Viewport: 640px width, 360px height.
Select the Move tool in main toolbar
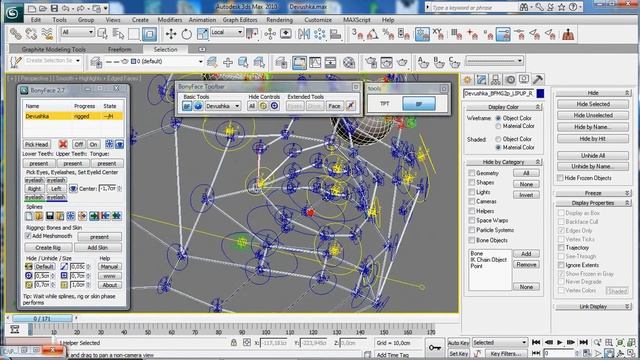171,34
